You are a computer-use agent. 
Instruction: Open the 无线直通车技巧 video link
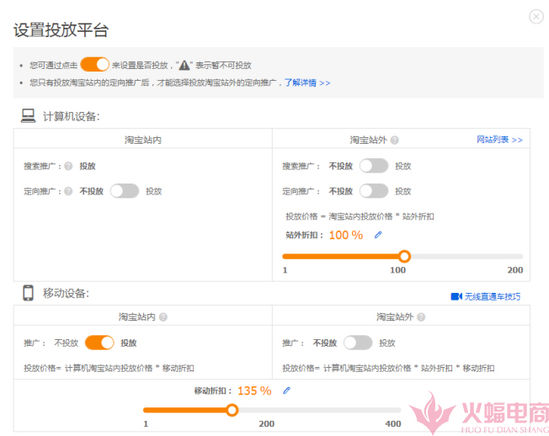492,296
